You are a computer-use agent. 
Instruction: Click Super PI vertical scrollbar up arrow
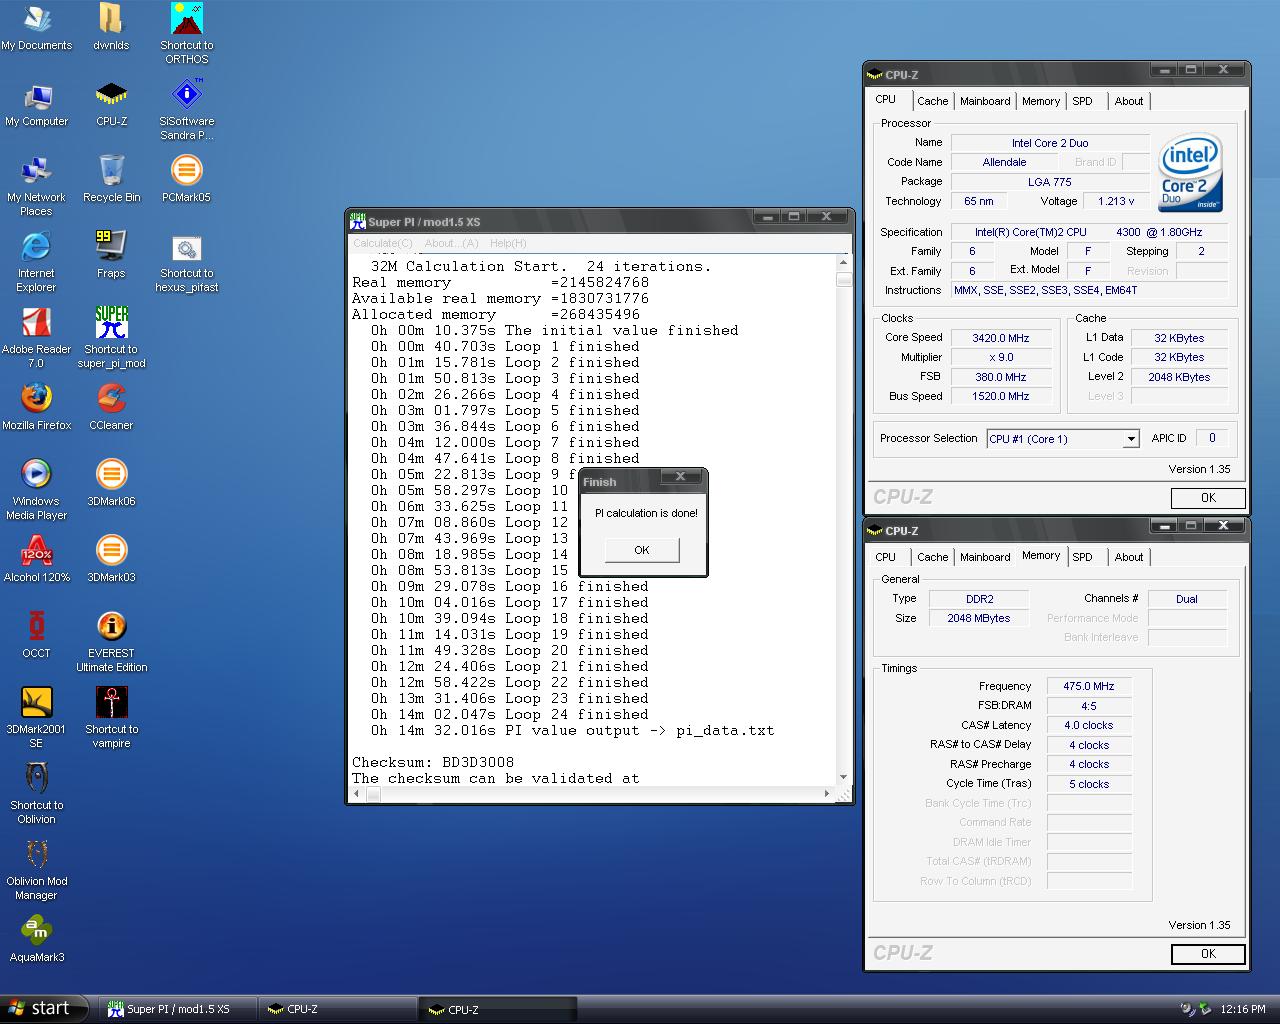(x=843, y=264)
